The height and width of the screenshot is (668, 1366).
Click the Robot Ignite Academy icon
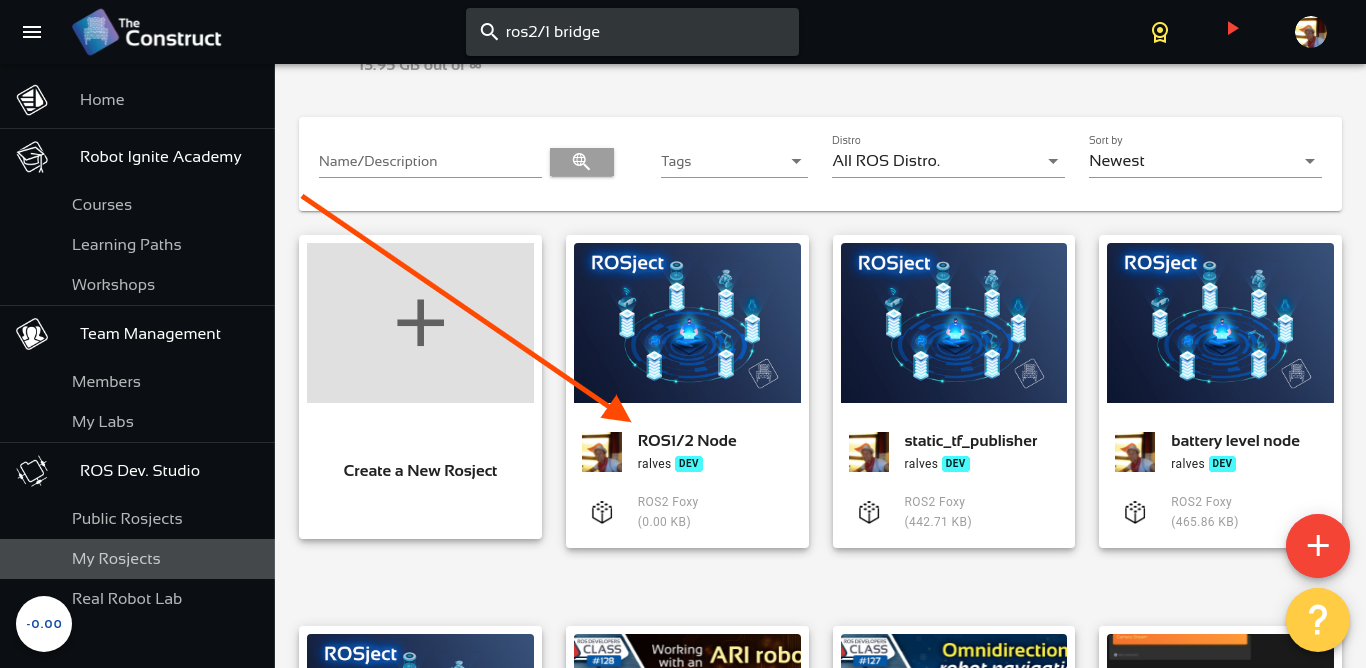point(32,157)
